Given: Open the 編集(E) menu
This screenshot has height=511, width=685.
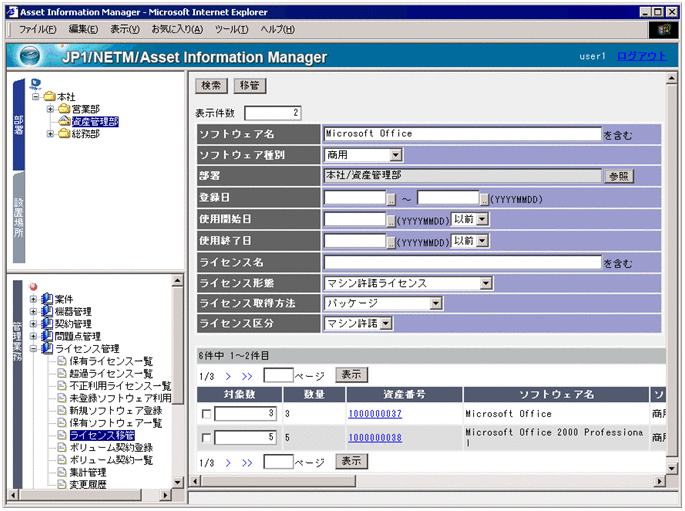Looking at the screenshot, I should [x=83, y=29].
